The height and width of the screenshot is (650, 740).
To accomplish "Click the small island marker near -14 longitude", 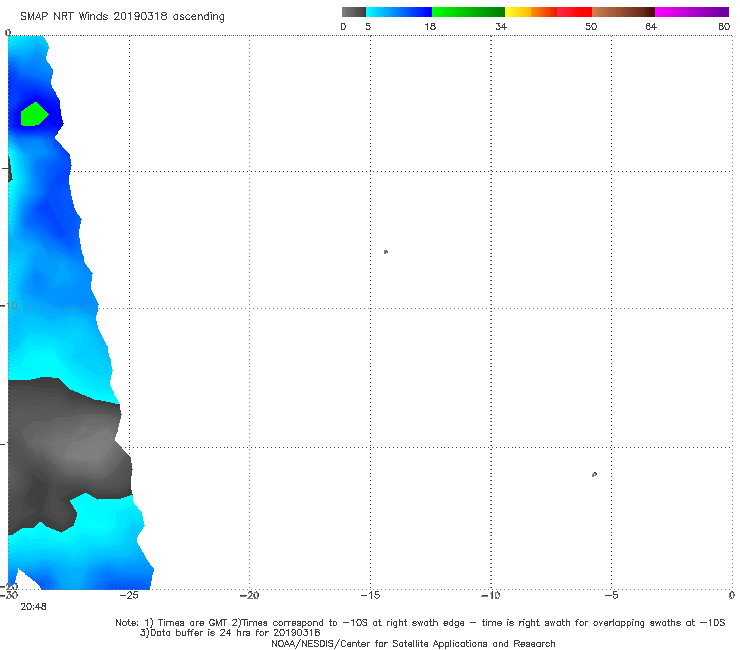I will point(386,252).
